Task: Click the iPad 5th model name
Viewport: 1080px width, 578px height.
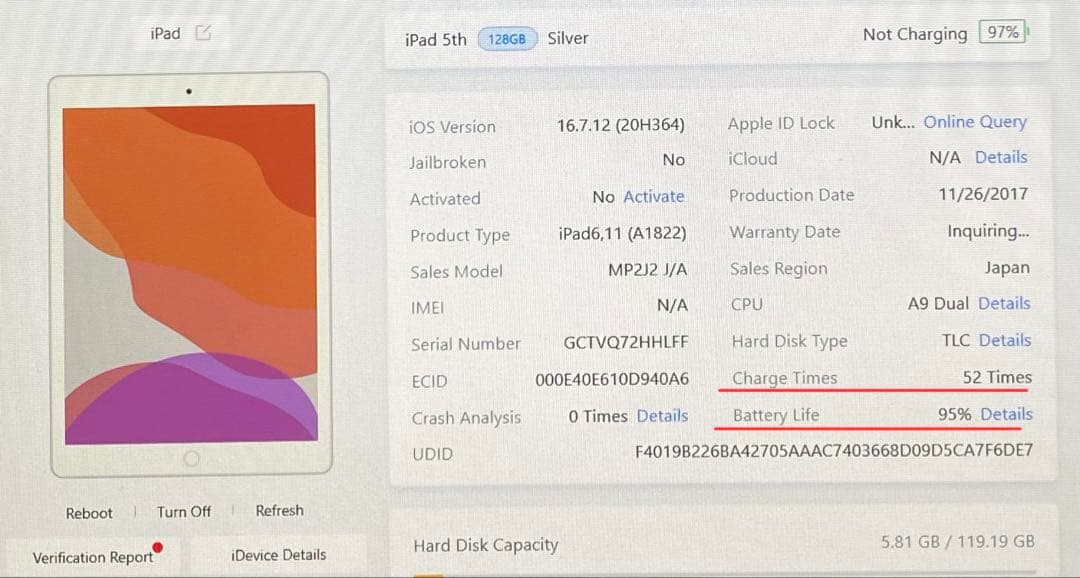Action: [436, 40]
